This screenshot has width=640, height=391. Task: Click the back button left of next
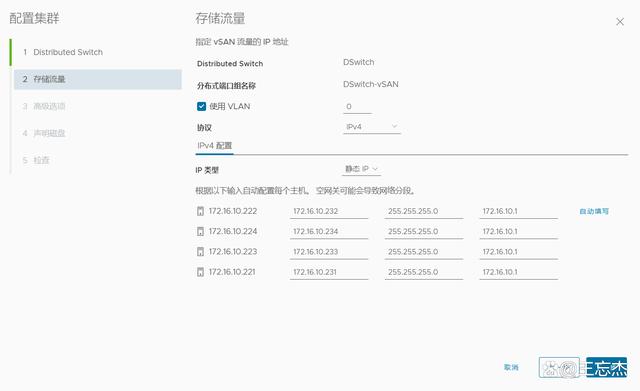[x=559, y=367]
